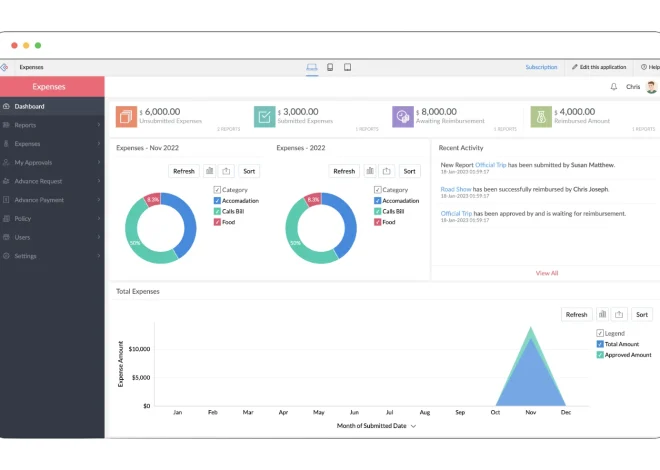The height and width of the screenshot is (470, 660).
Task: Click the Dashboard sidebar icon
Action: [x=6, y=106]
